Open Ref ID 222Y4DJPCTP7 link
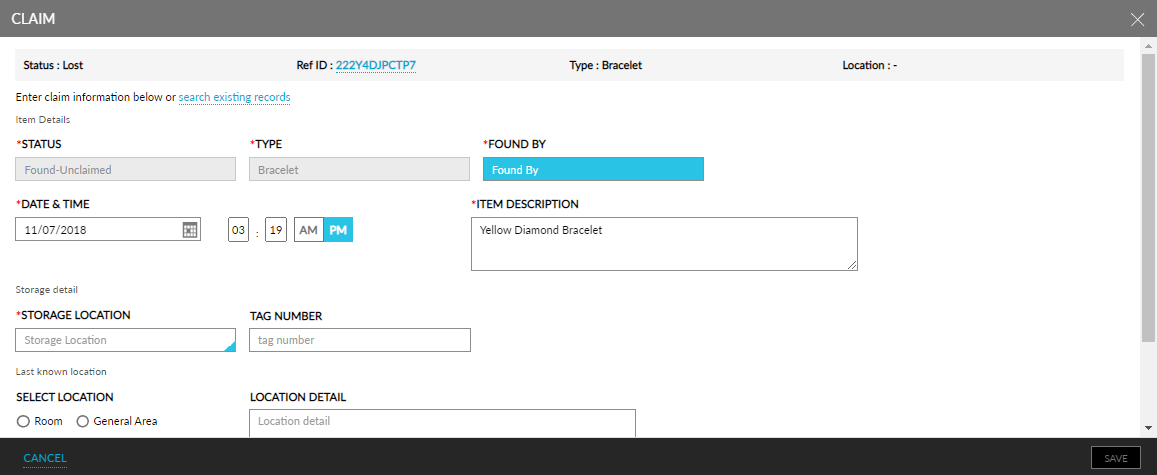Image resolution: width=1157 pixels, height=475 pixels. [376, 65]
